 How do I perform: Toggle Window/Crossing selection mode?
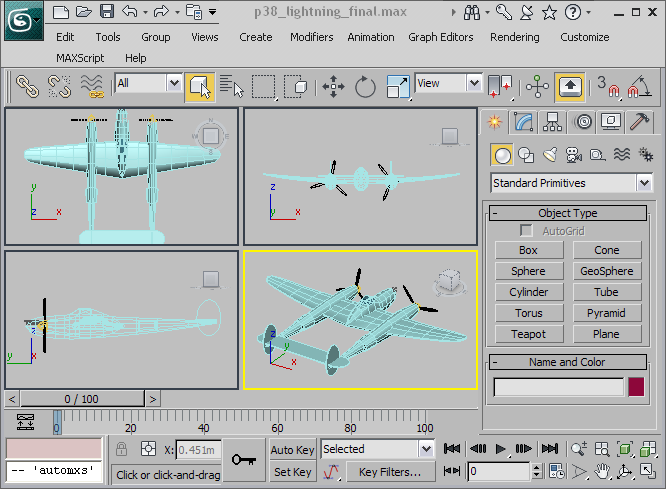click(x=295, y=87)
